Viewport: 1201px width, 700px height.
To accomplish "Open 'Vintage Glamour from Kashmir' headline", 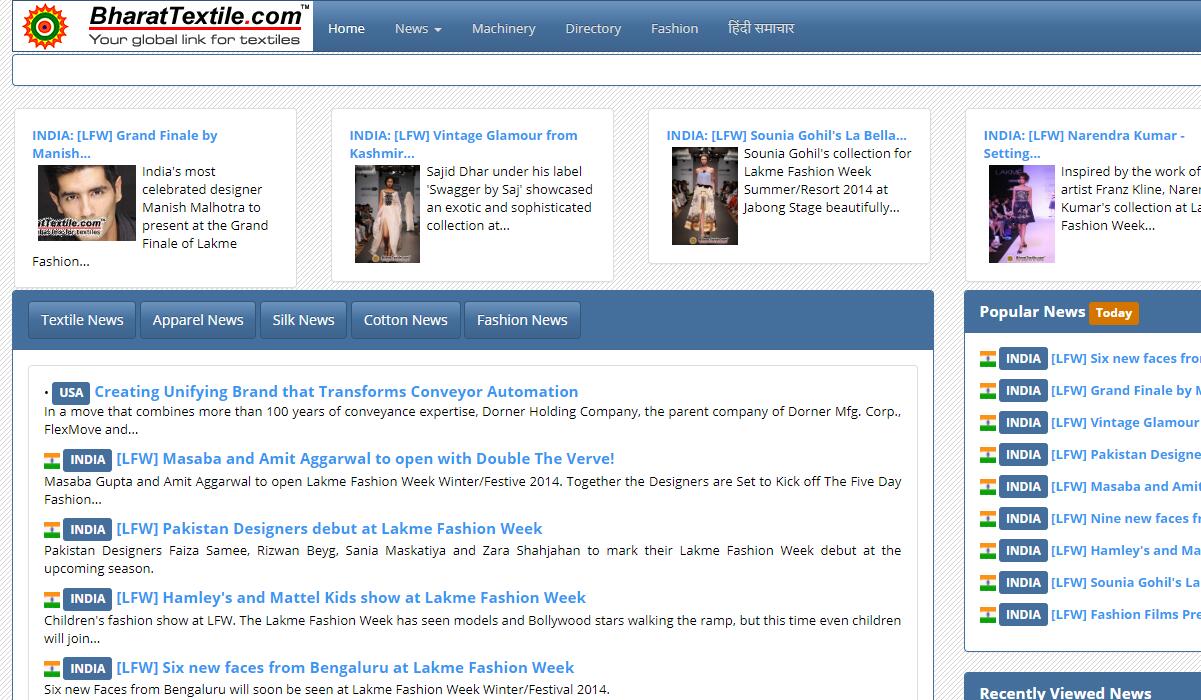I will [x=463, y=144].
